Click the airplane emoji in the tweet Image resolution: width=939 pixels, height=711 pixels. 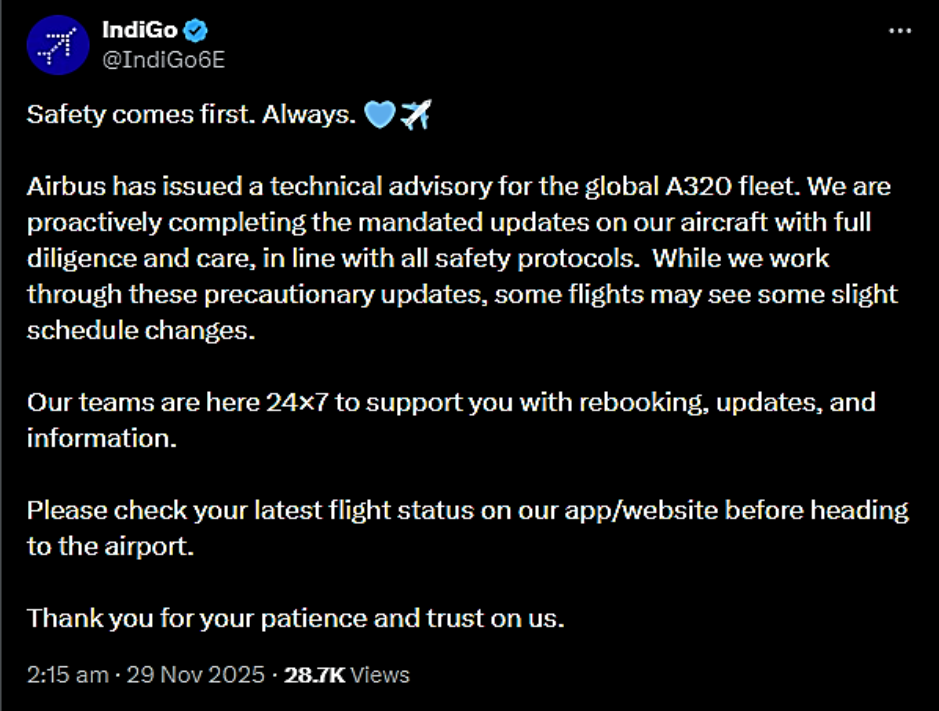415,116
